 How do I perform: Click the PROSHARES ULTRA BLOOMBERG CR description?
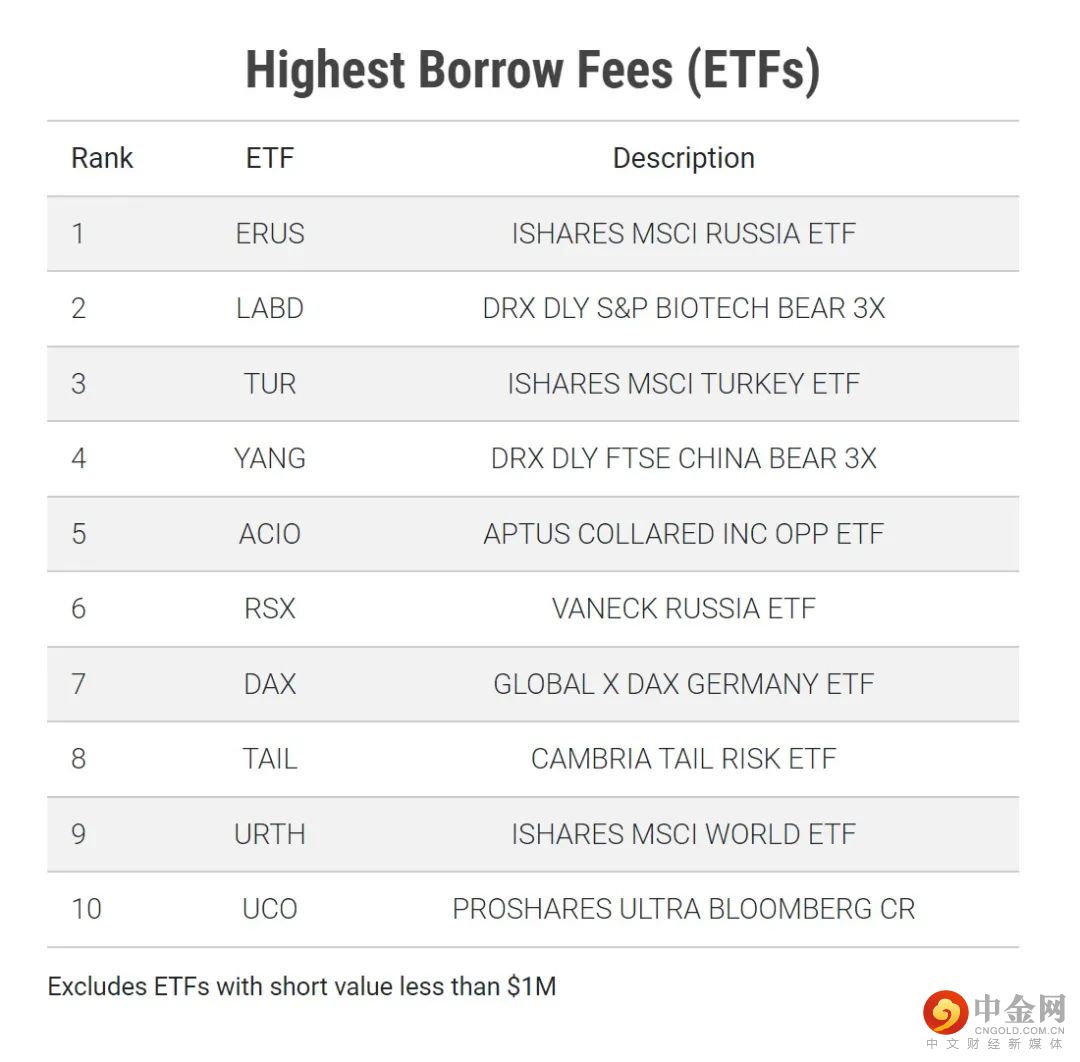683,909
